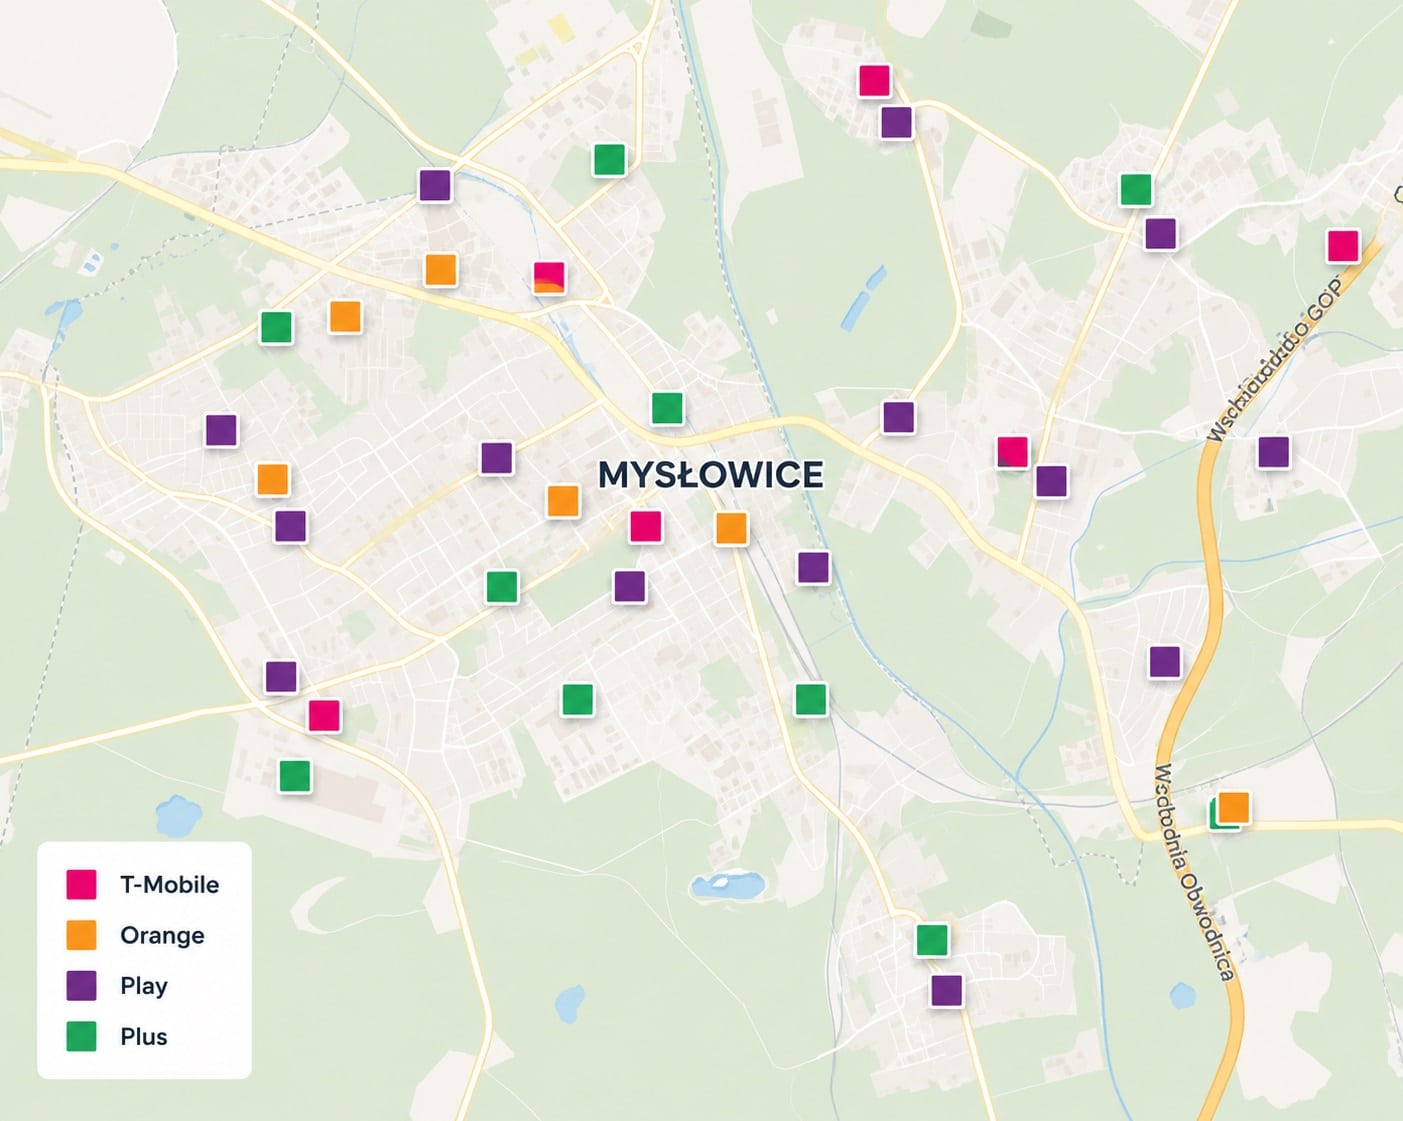Click the 'Wschodnia Obwodnica' road label
The image size is (1403, 1121).
[1194, 872]
